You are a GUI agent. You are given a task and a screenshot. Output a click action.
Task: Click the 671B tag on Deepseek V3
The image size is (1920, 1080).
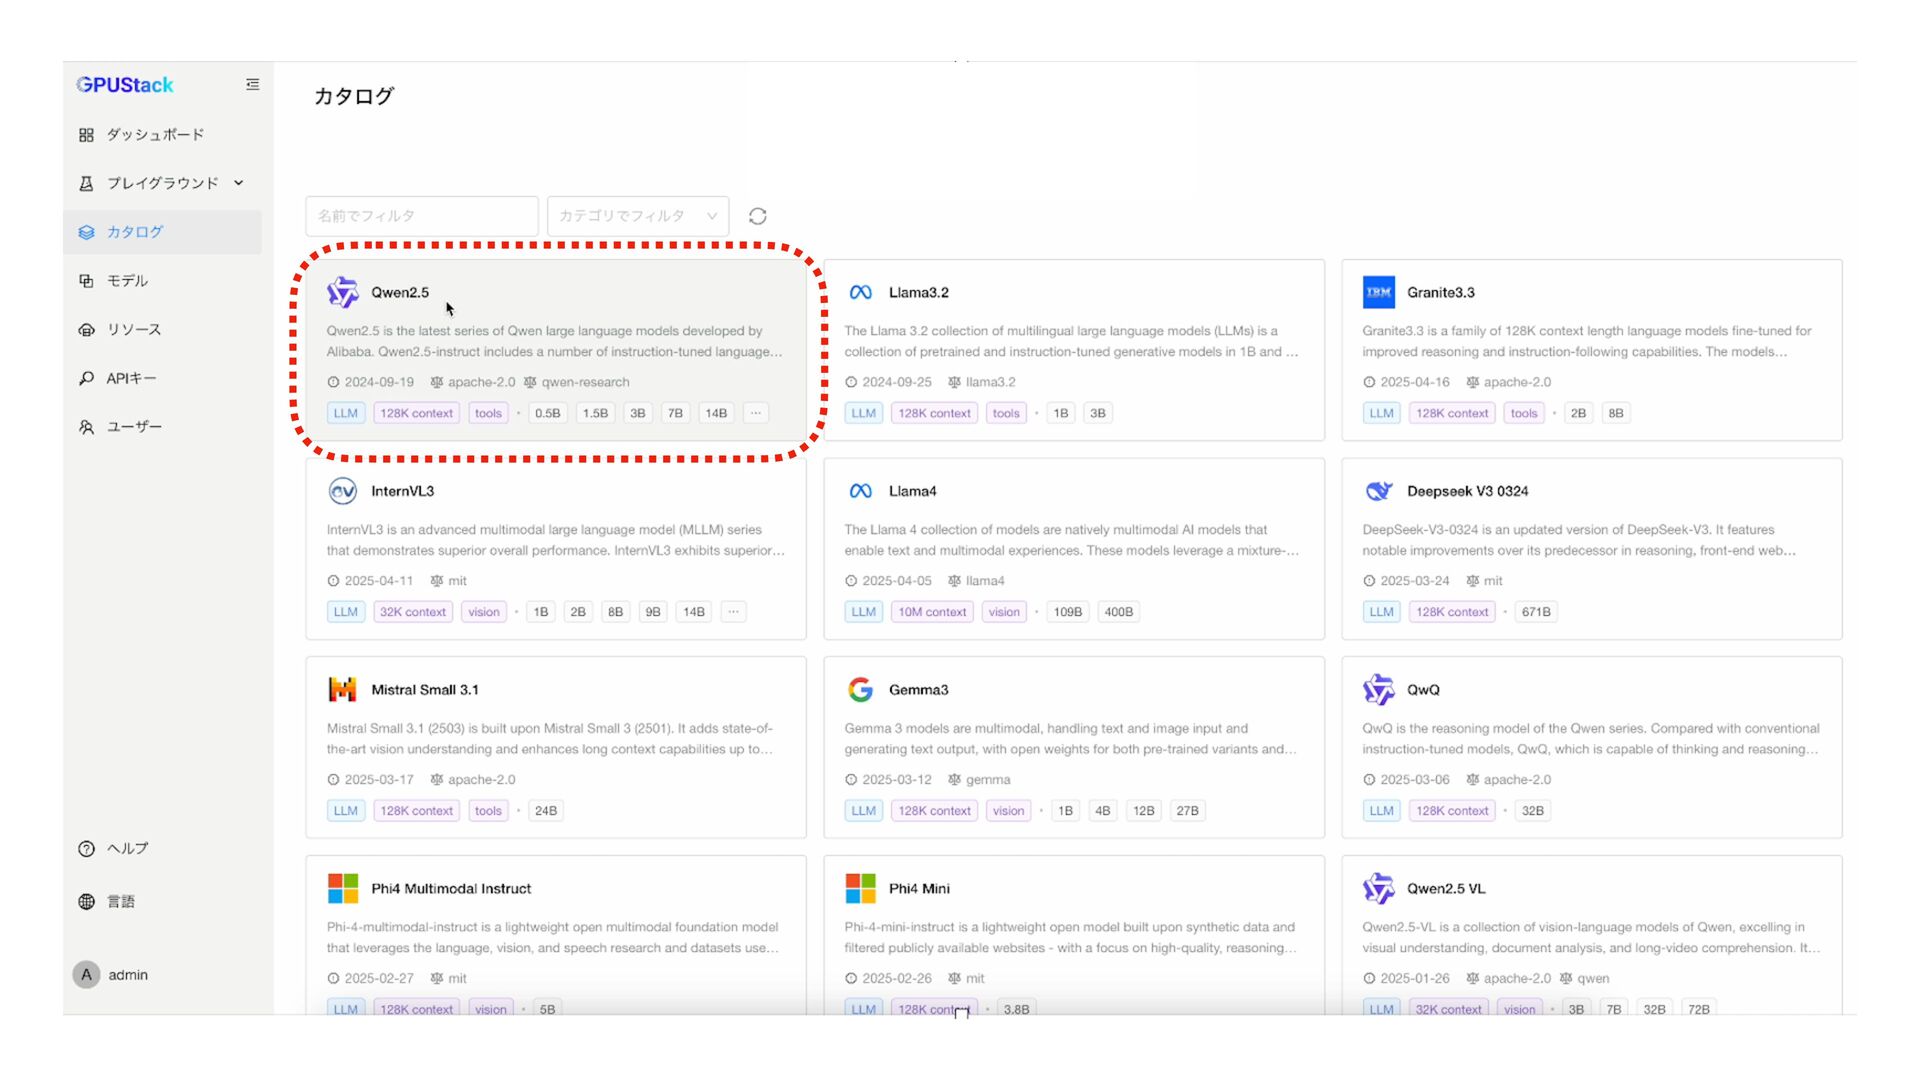point(1536,612)
